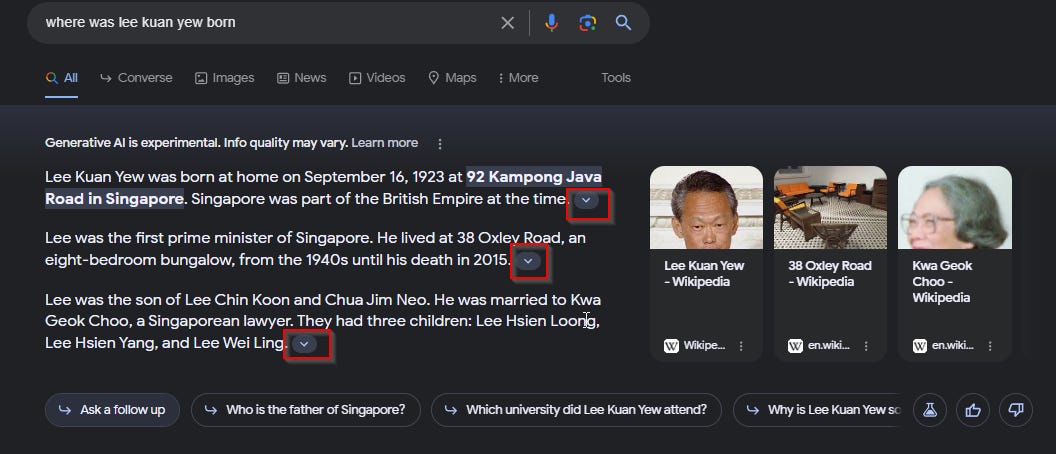Click Wikipedia favicon on 38 Oxley Road card
The width and height of the screenshot is (1056, 454).
point(795,346)
